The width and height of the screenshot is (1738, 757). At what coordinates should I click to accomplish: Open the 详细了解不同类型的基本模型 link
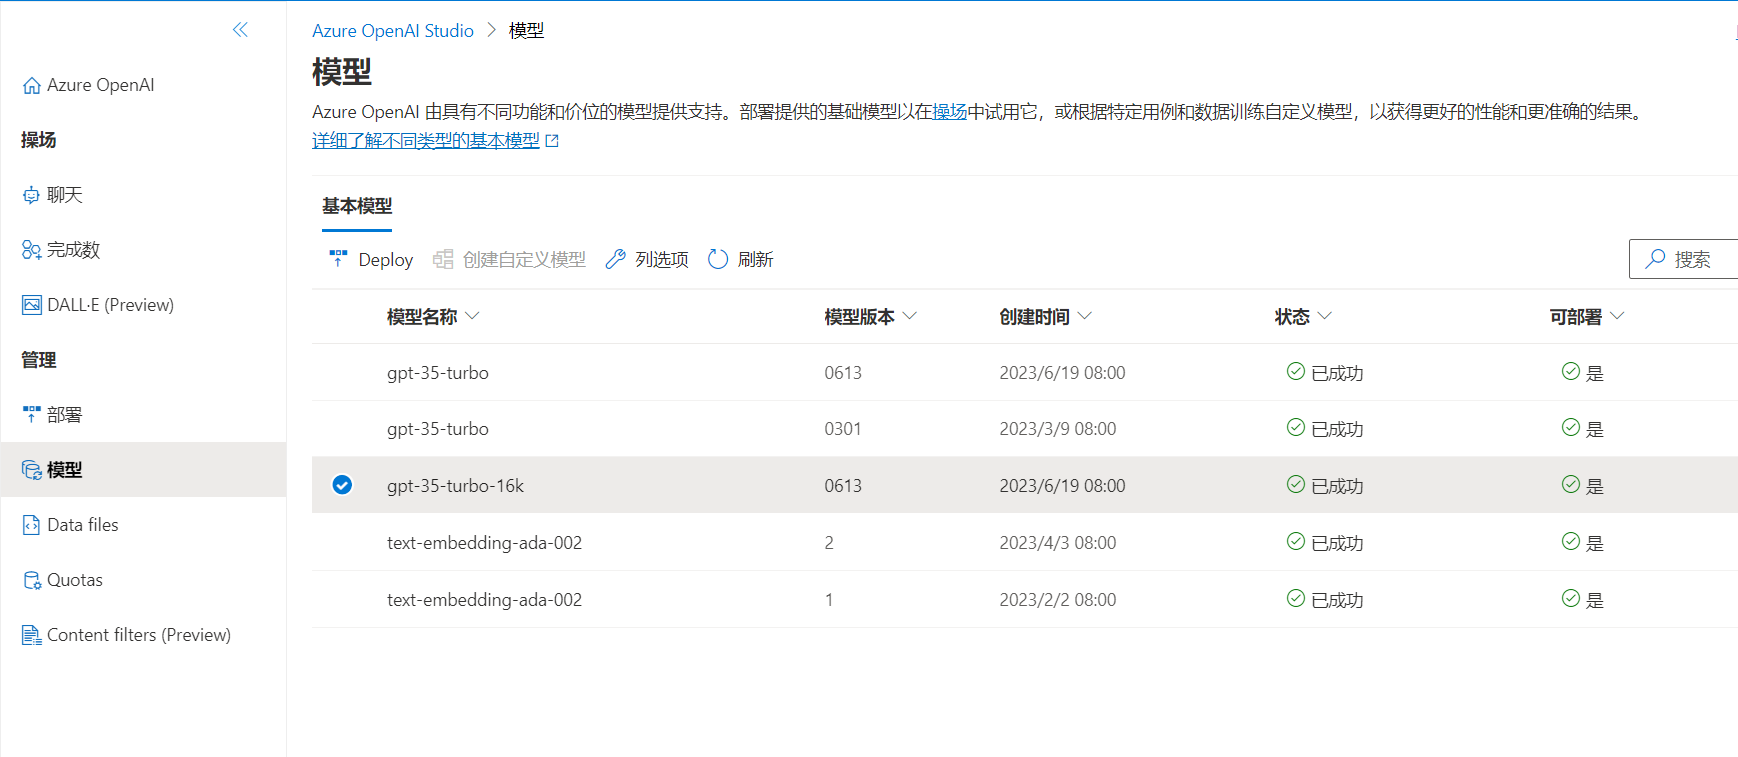pyautogui.click(x=426, y=141)
